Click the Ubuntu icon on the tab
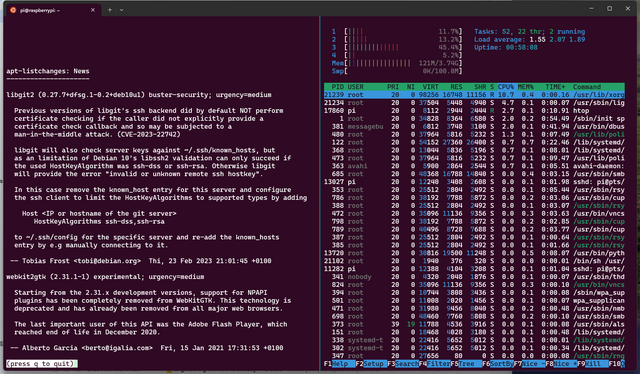Screen dimensions: 640x374 tap(13, 10)
